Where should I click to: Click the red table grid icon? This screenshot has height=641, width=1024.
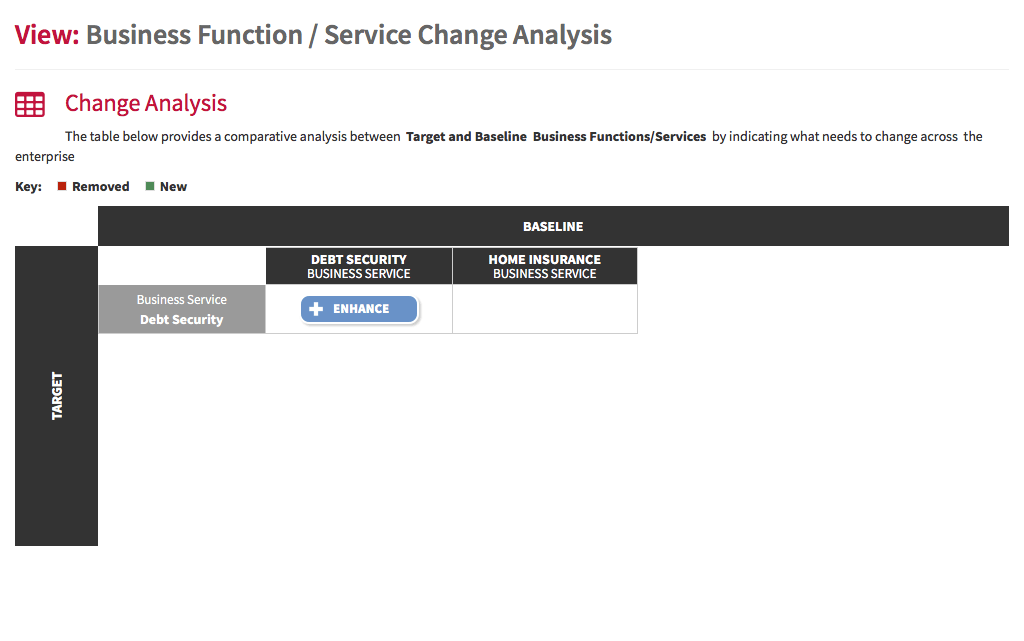tap(30, 104)
